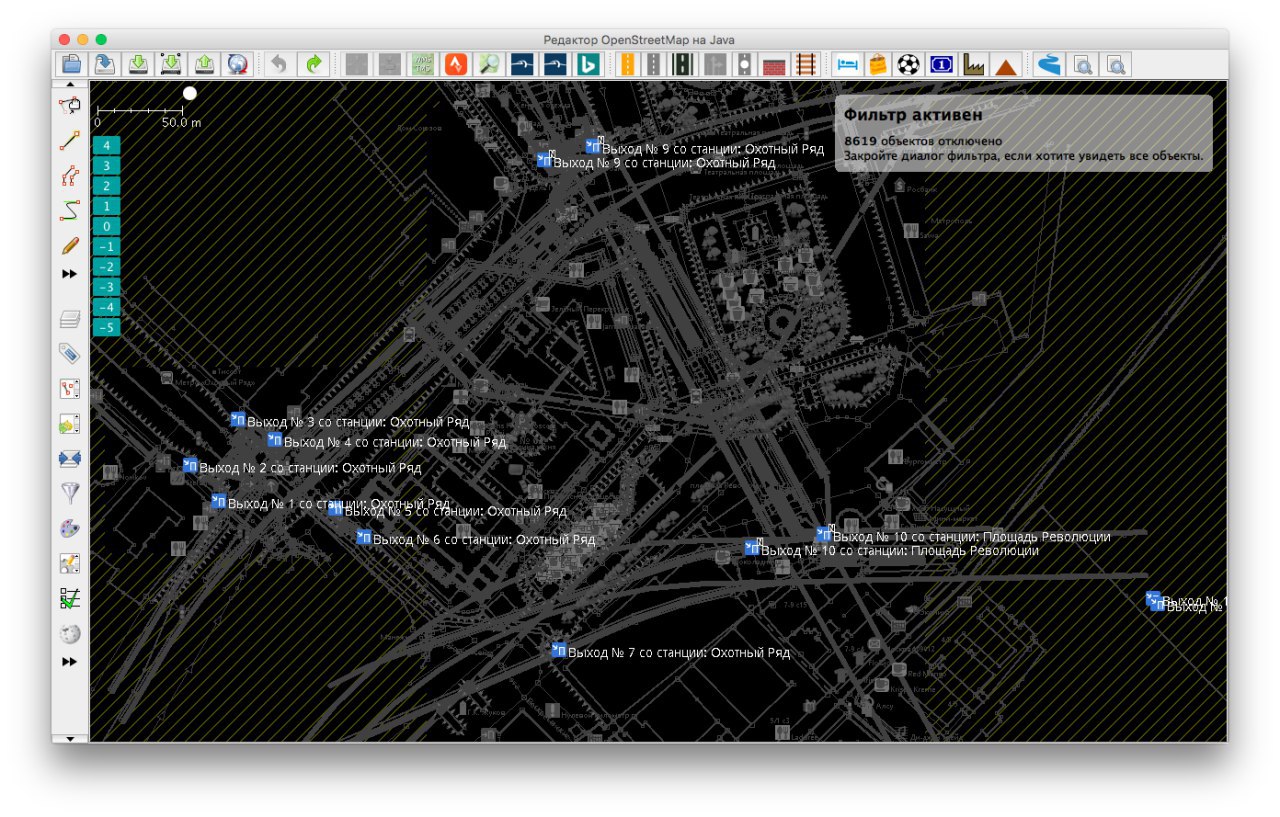Pick the brick wall preset icon
This screenshot has height=817, width=1280.
(774, 65)
